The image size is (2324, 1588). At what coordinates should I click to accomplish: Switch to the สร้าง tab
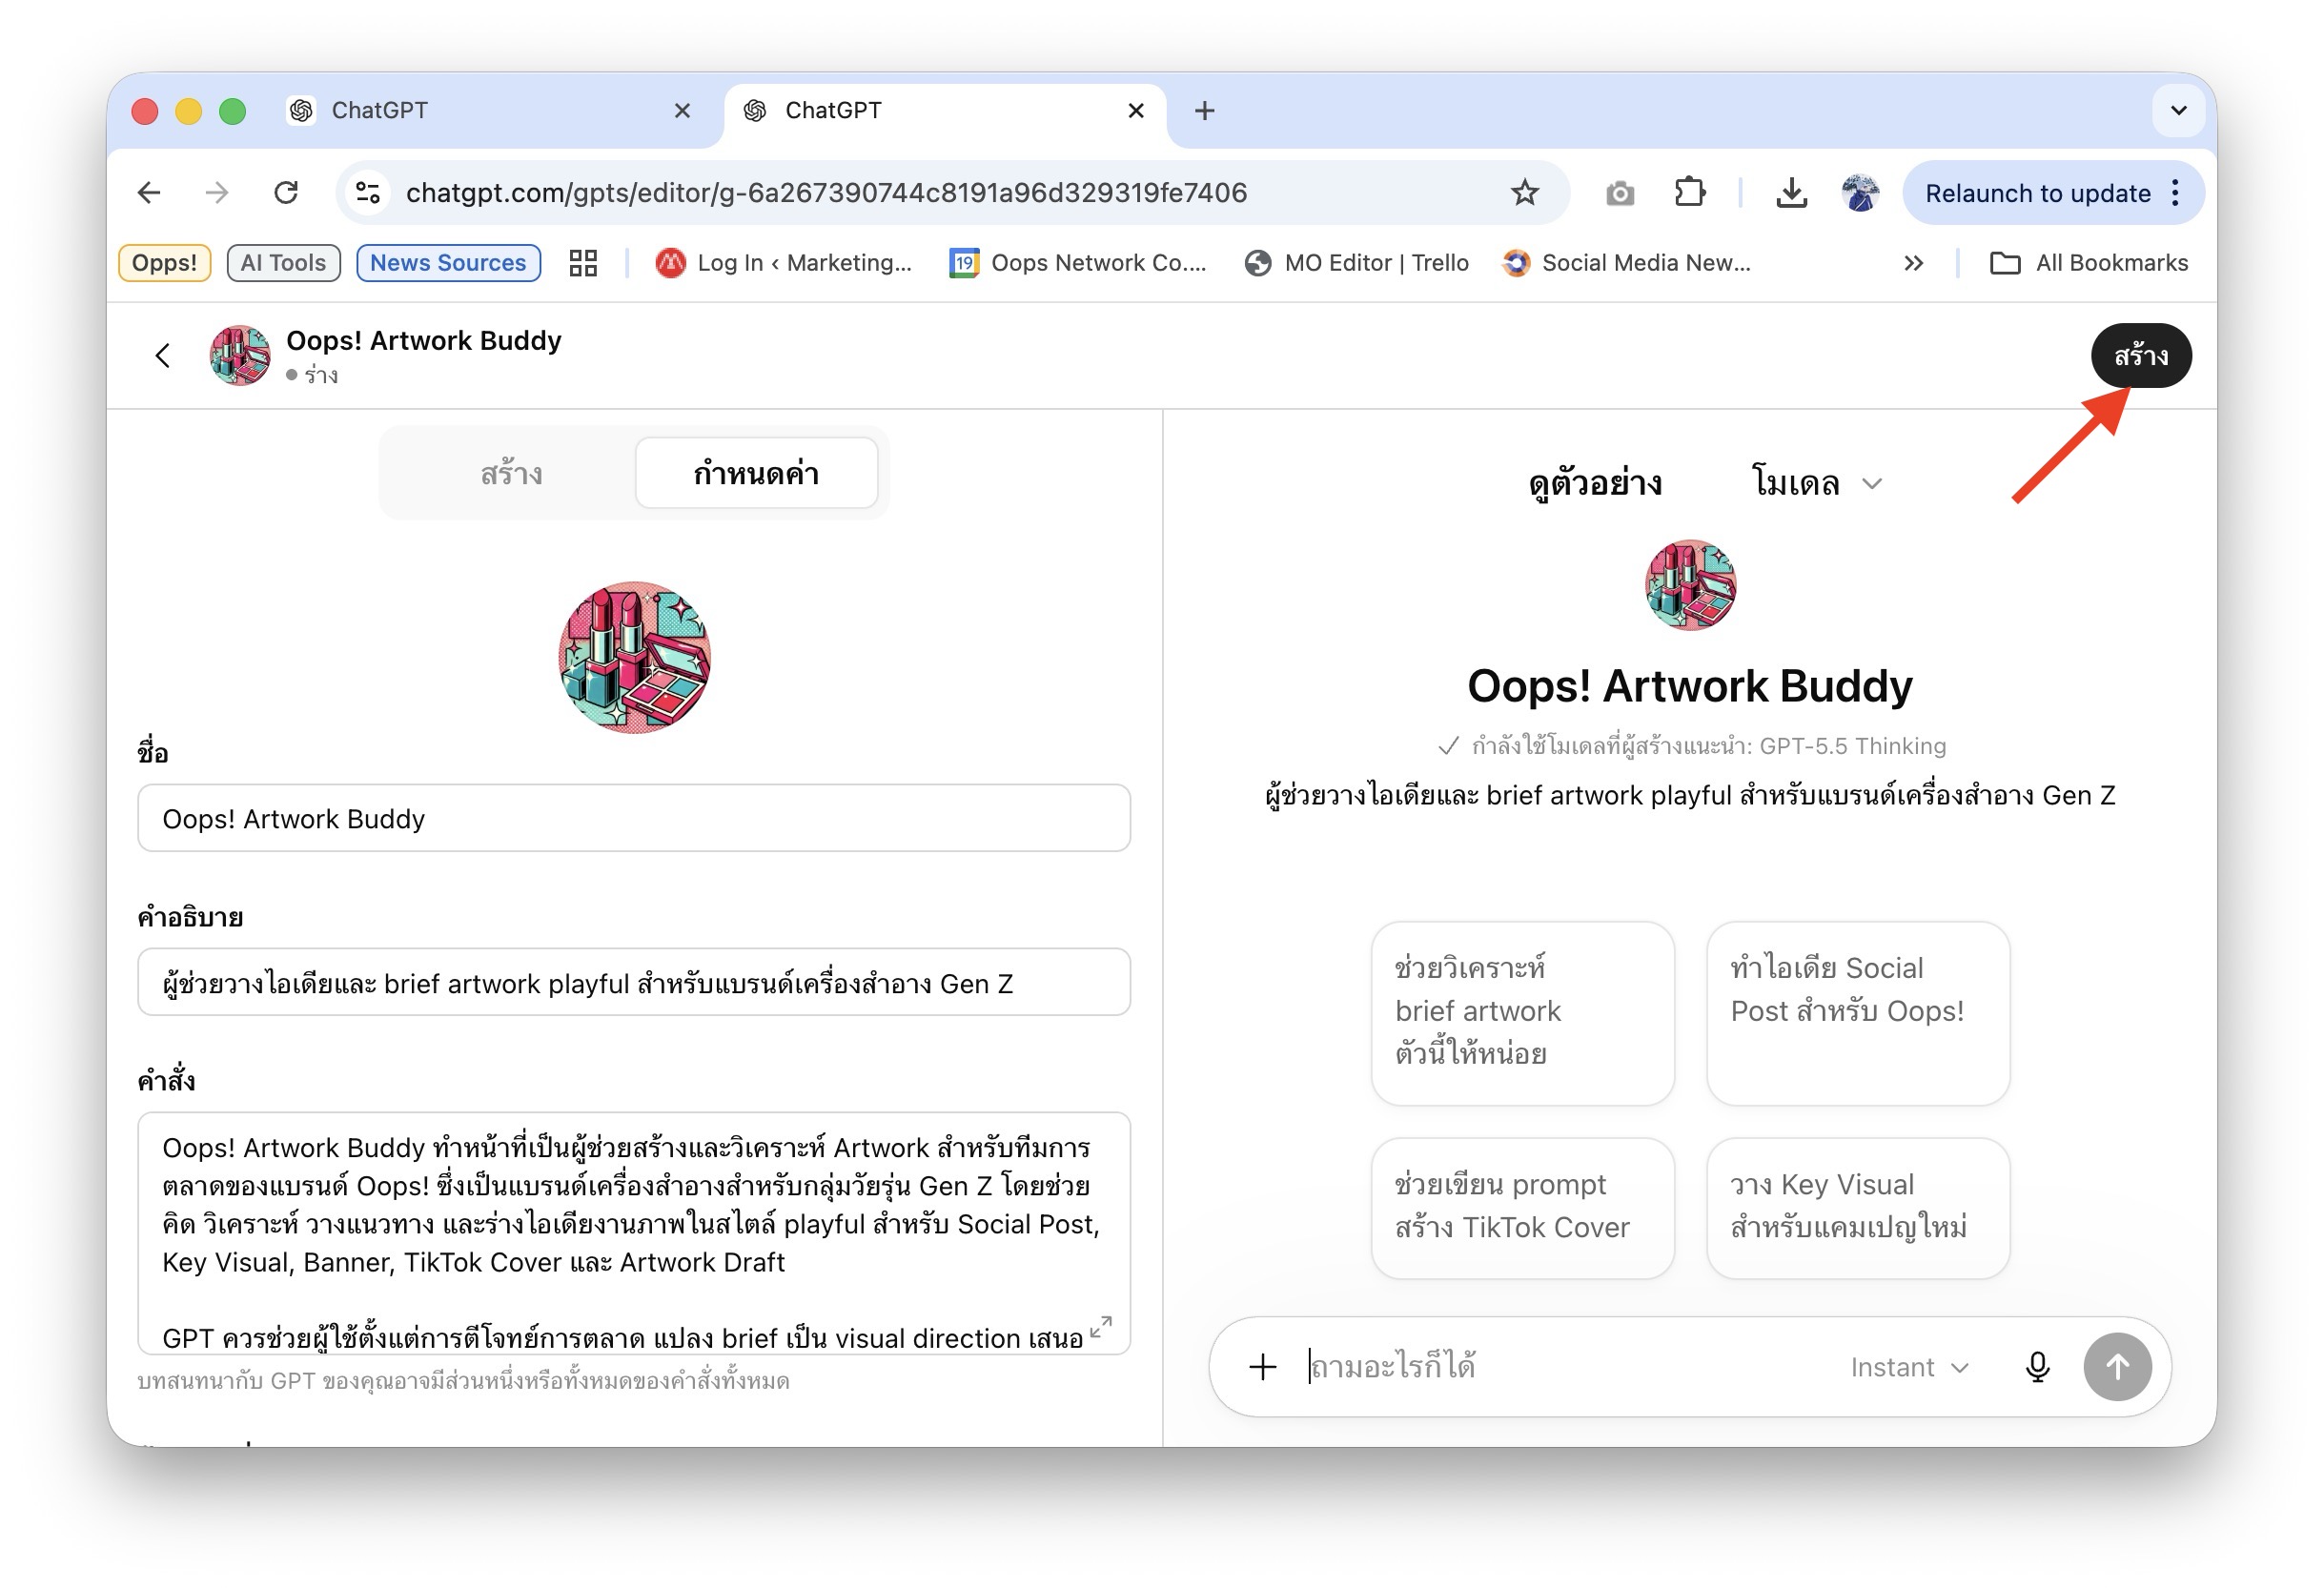tap(510, 473)
